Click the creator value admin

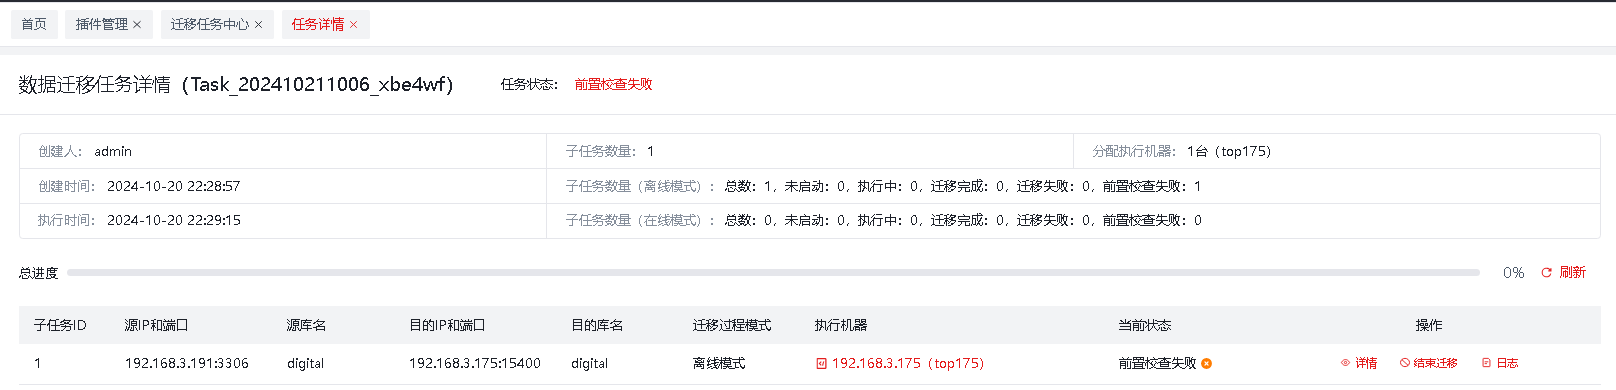click(x=113, y=151)
